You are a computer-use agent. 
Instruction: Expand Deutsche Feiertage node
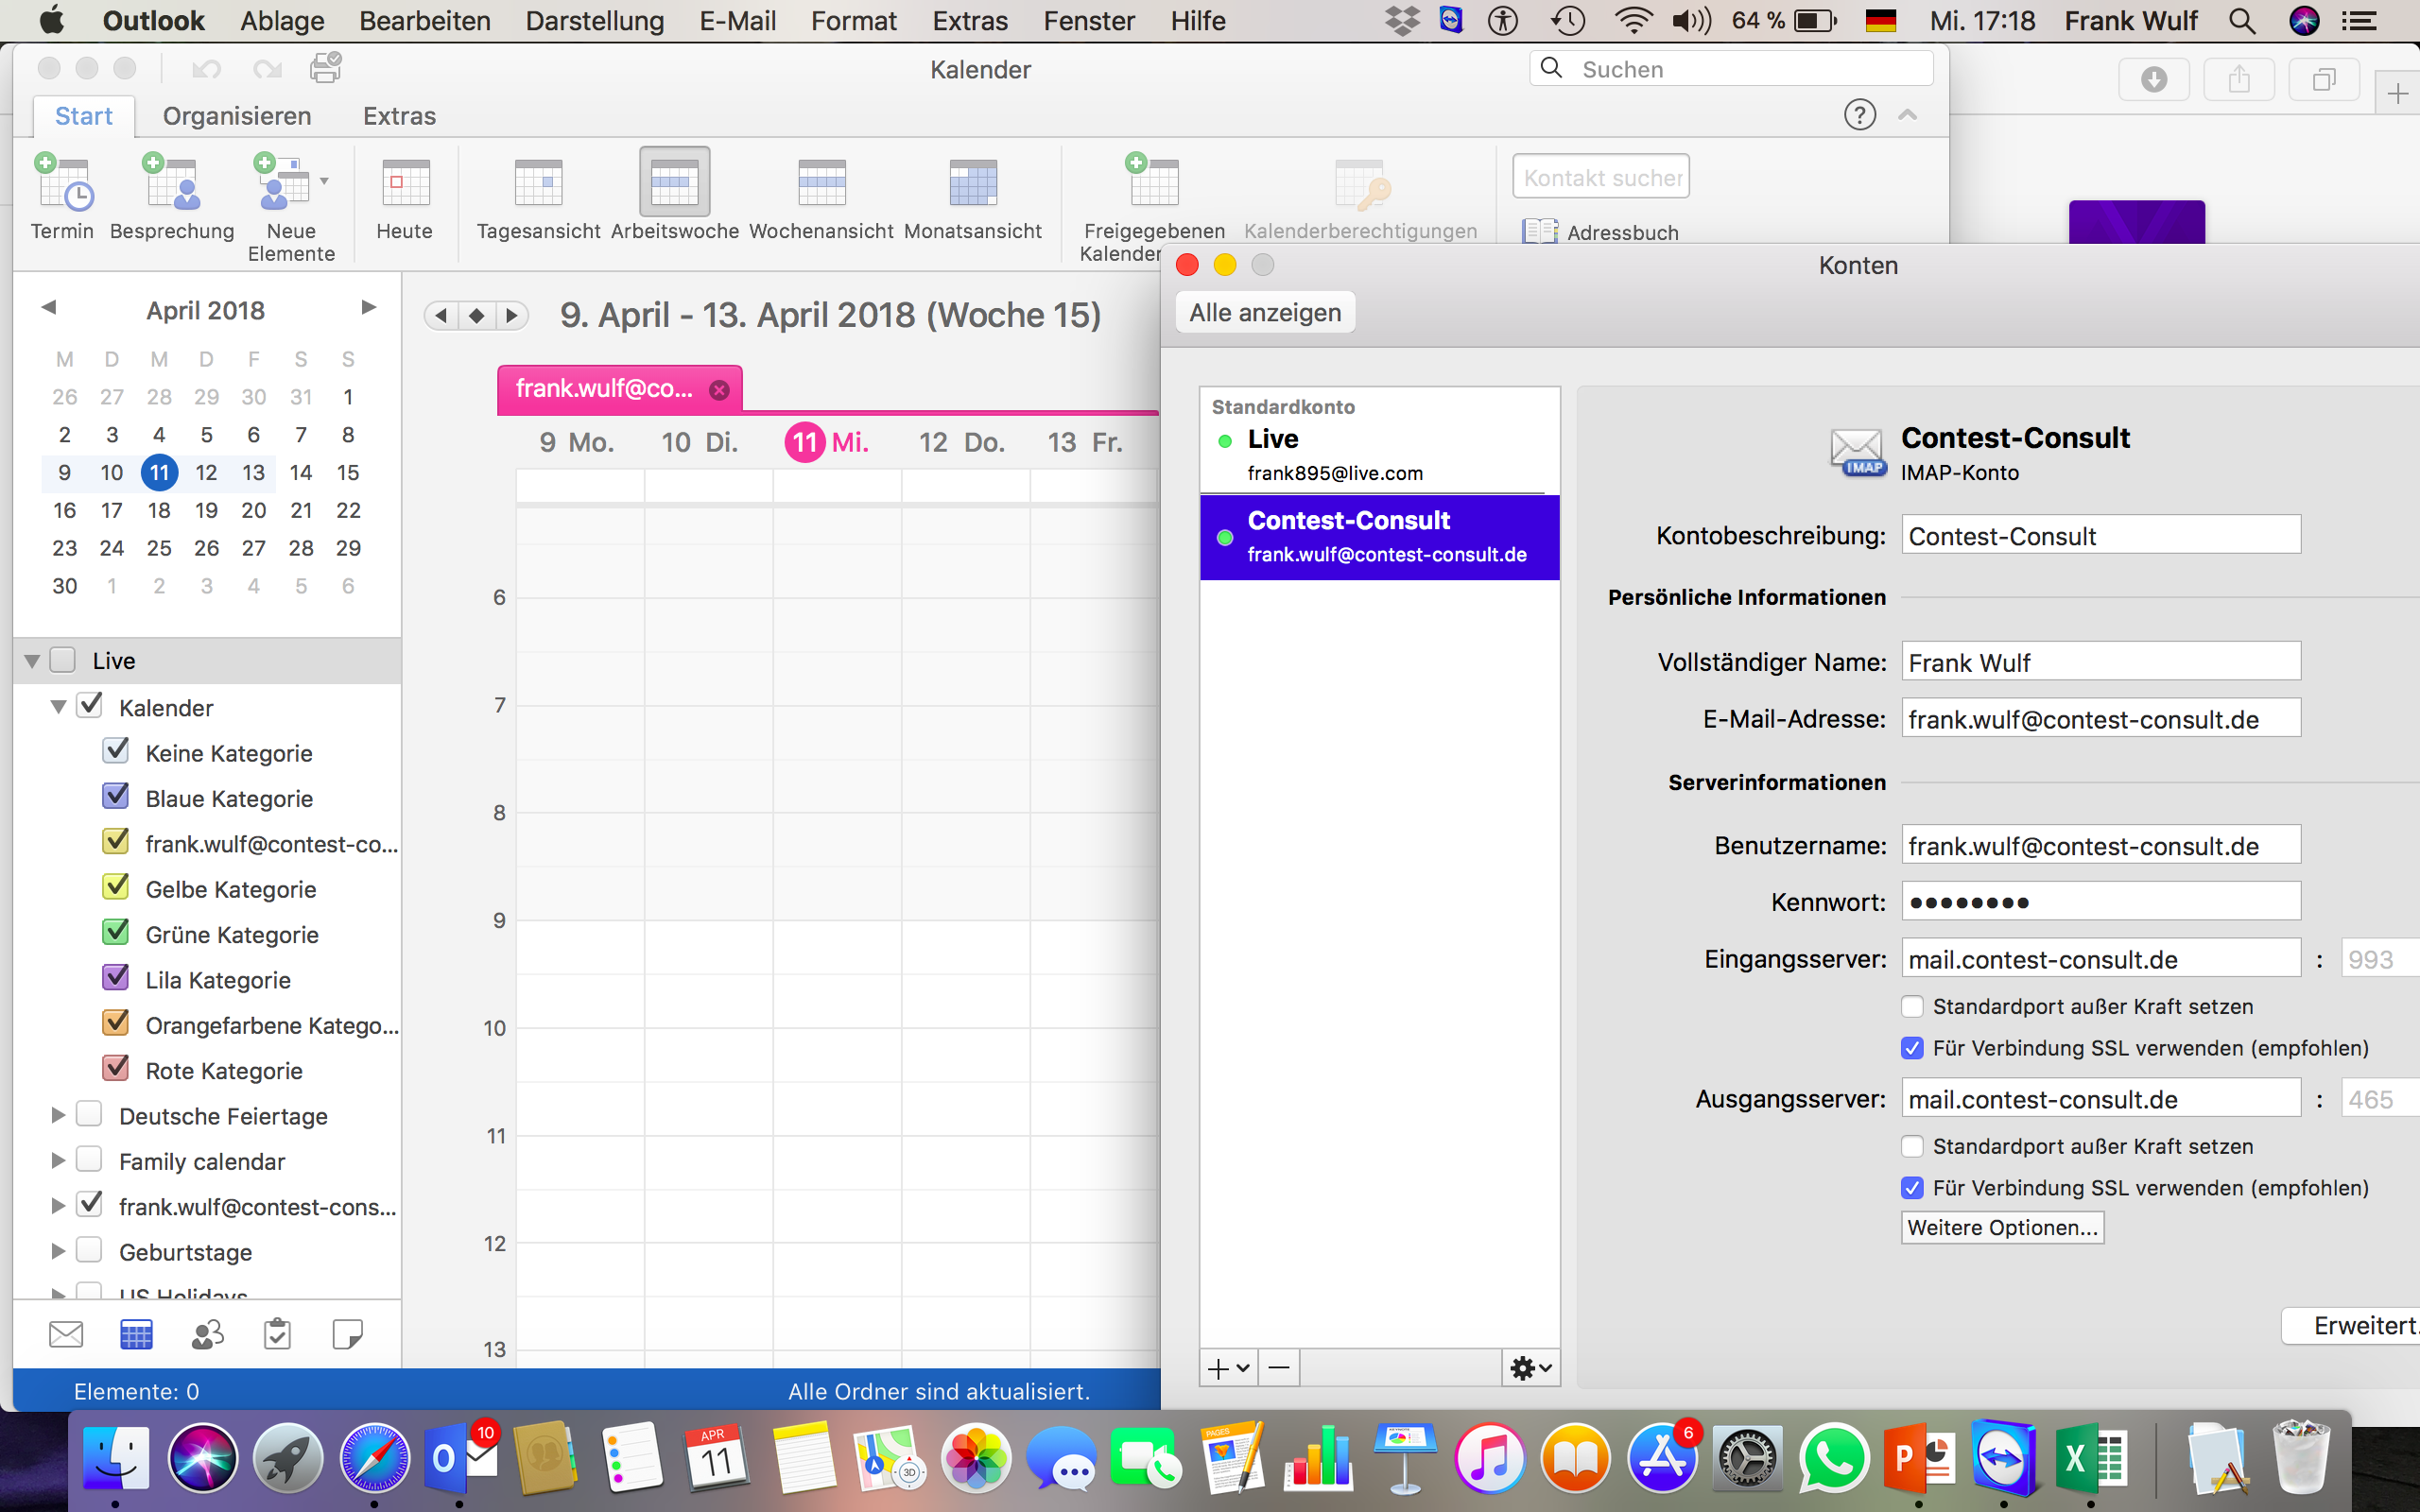tap(58, 1115)
